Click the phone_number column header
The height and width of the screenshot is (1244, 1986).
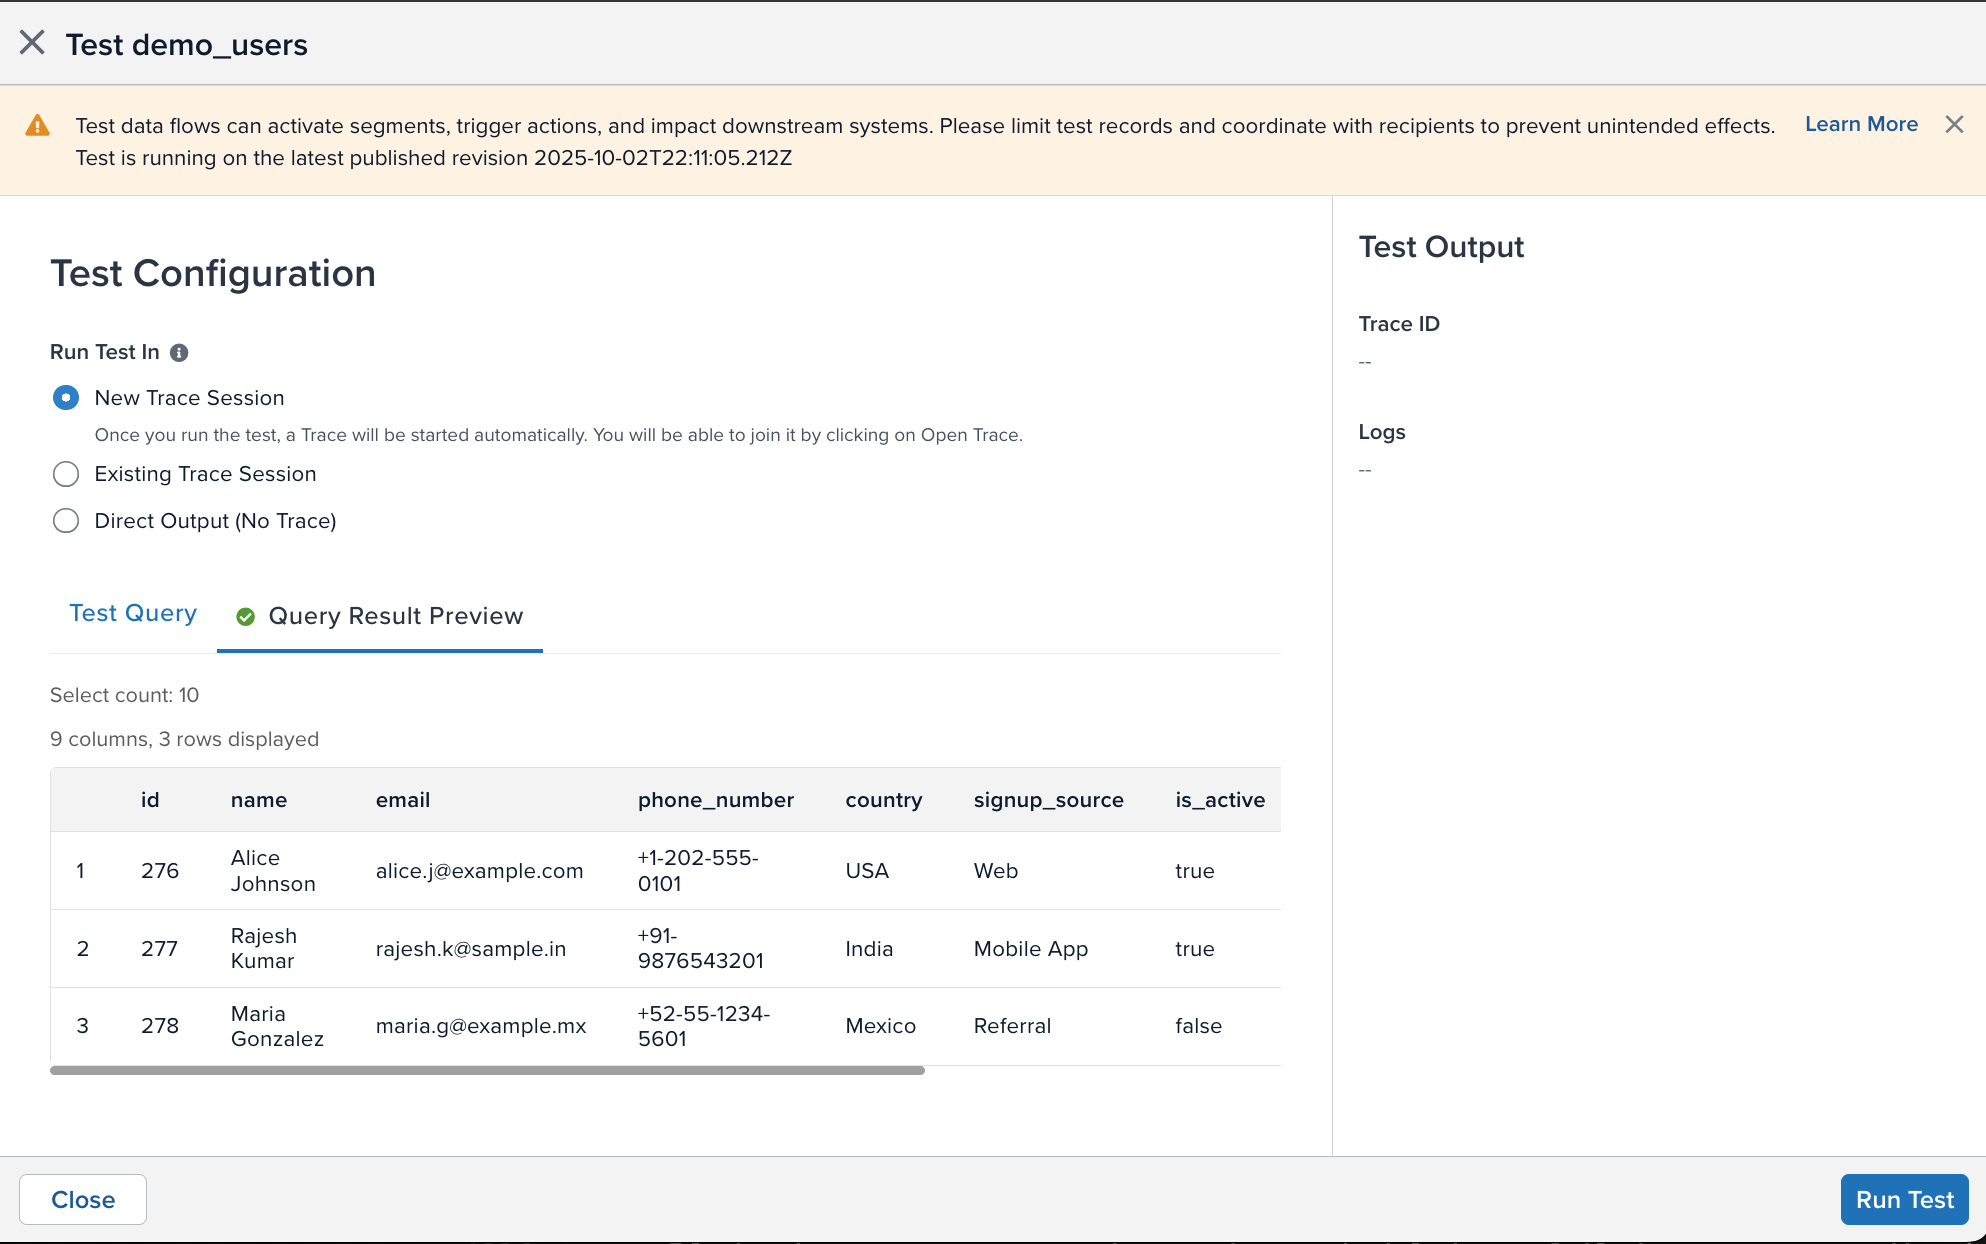[715, 800]
